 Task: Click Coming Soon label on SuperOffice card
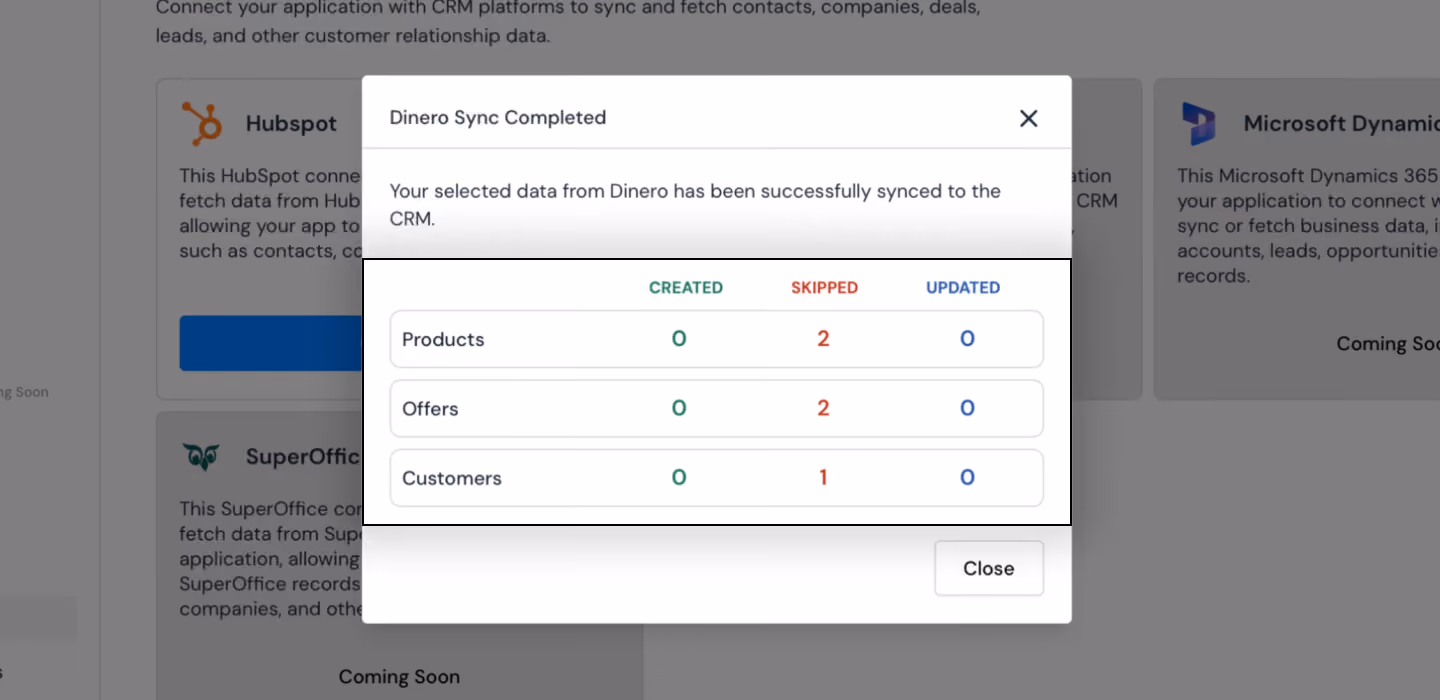tap(399, 677)
